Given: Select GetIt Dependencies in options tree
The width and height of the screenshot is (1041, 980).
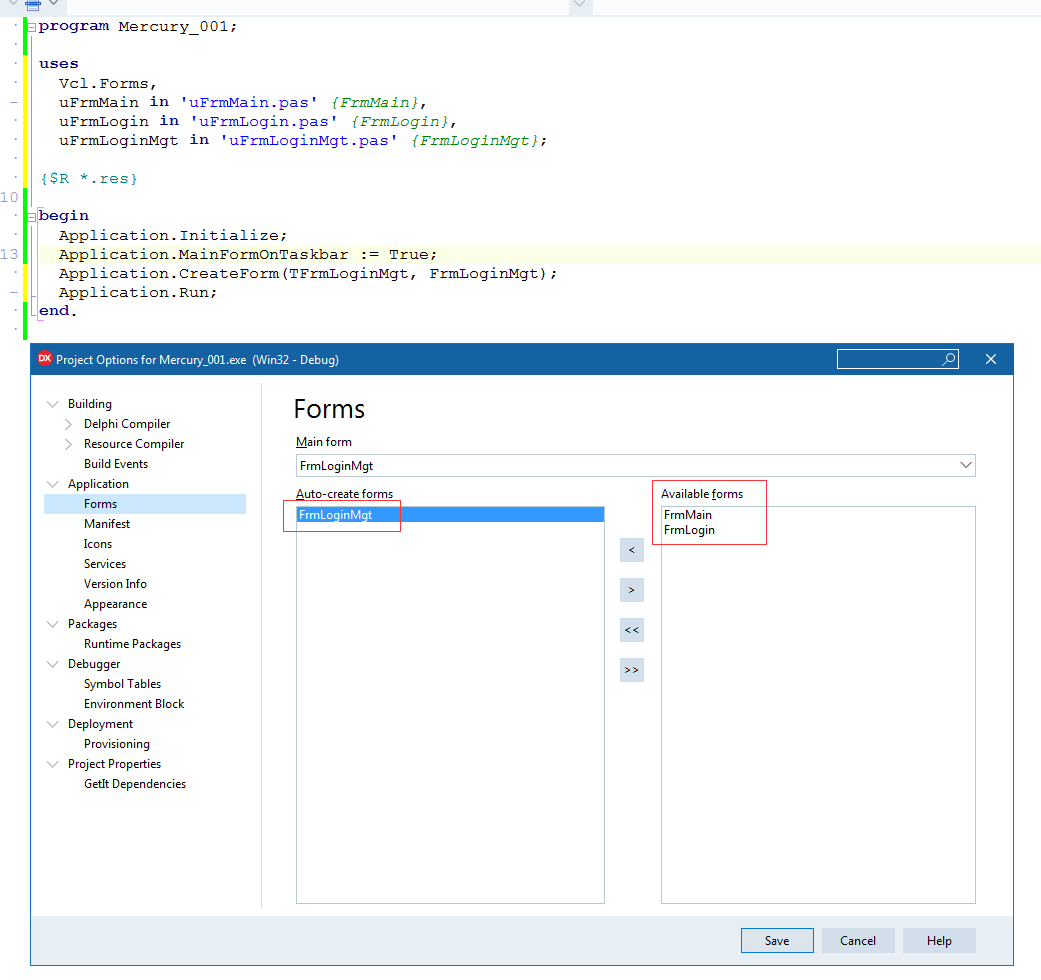Looking at the screenshot, I should coord(135,784).
